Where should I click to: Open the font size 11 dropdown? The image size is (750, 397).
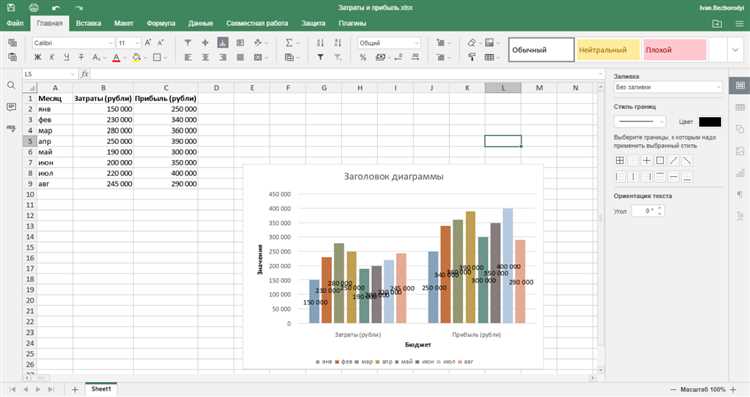137,43
